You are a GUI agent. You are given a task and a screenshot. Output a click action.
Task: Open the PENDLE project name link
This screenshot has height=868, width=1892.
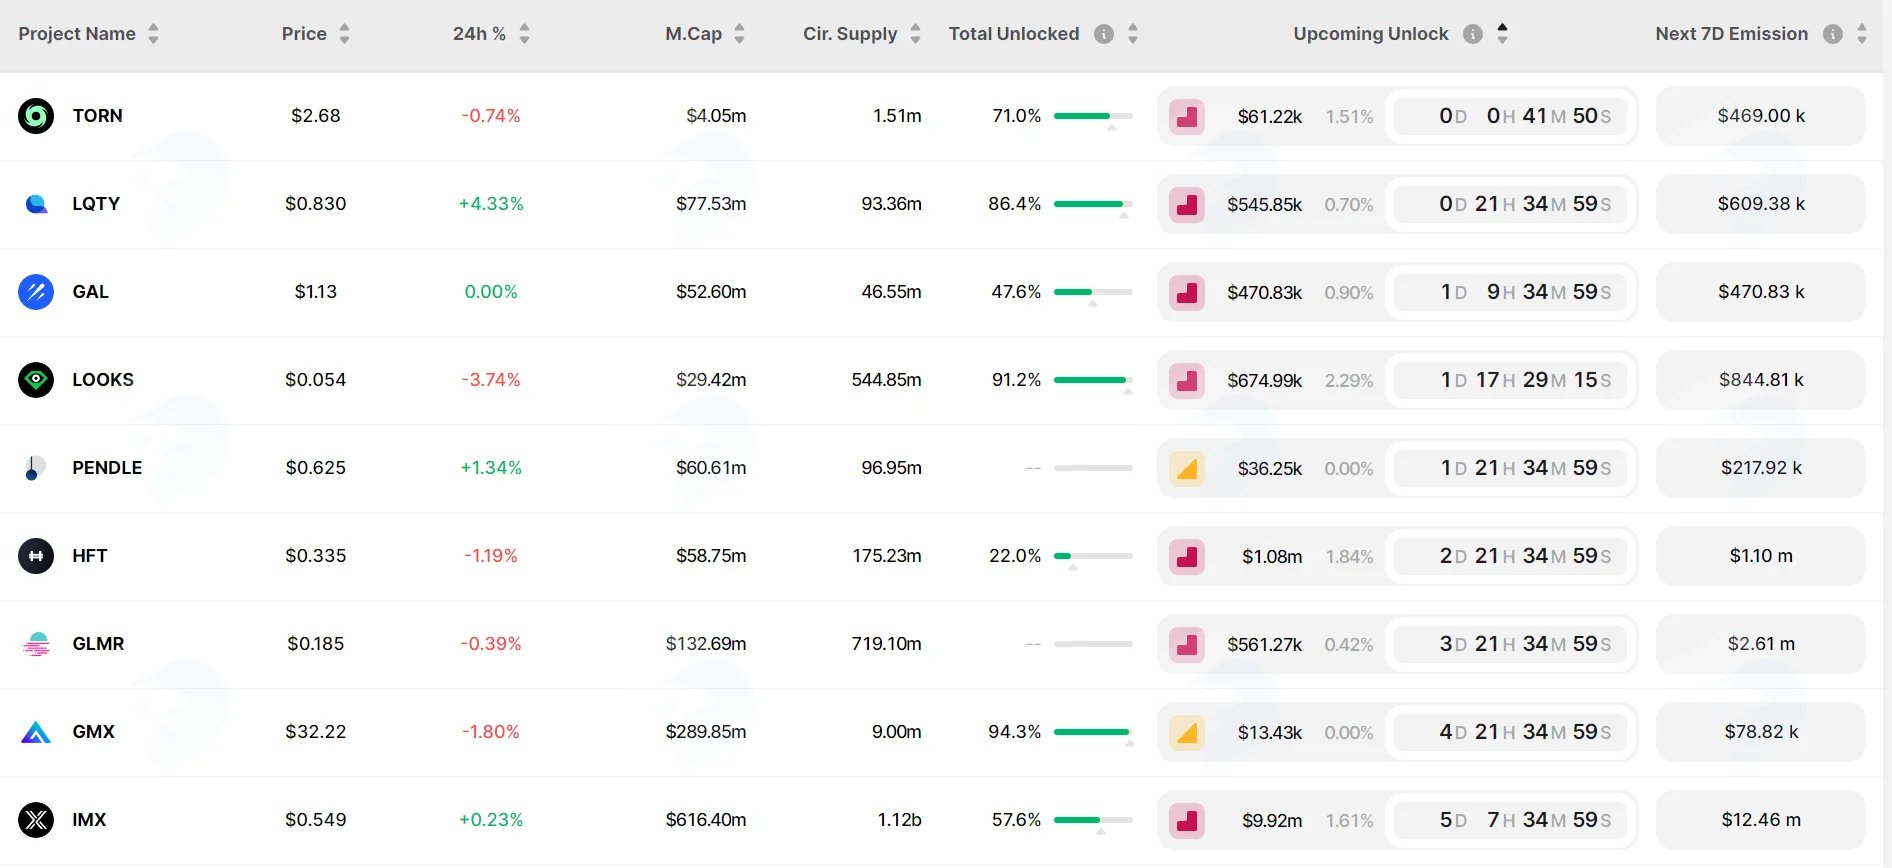(107, 468)
